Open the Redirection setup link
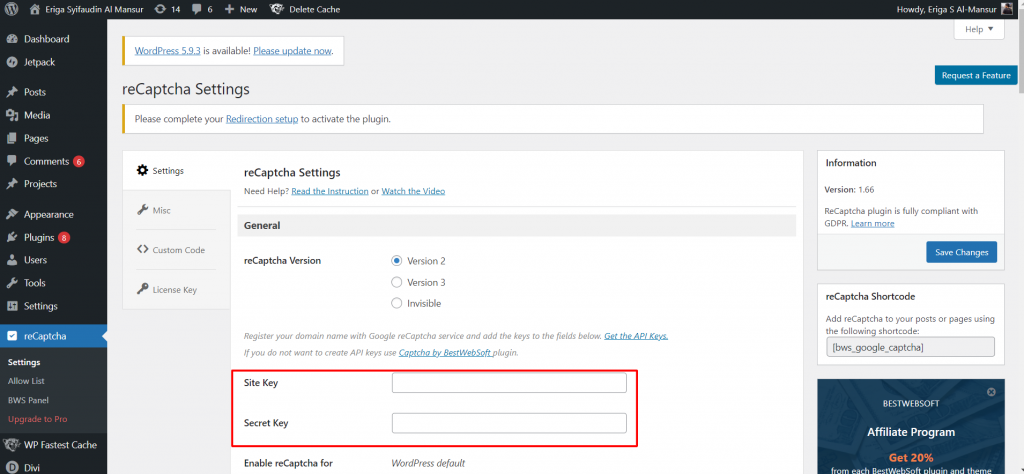Screen dimensions: 1024x474 tap(262, 119)
